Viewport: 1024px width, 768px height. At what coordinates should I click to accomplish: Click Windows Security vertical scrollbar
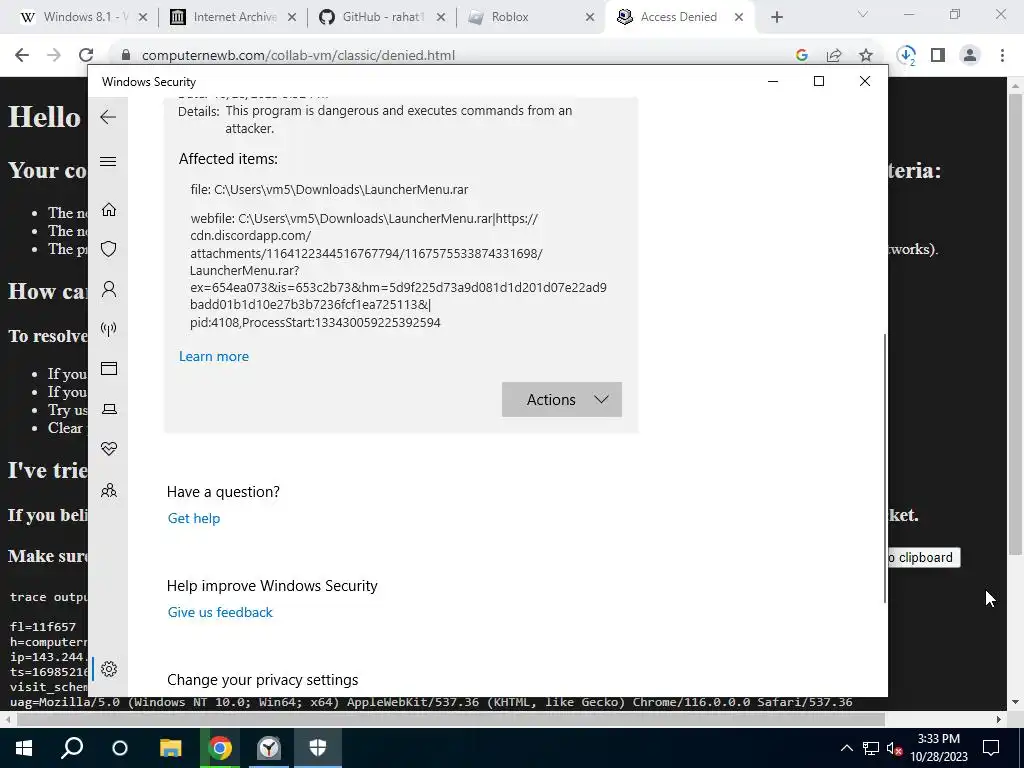click(x=884, y=467)
